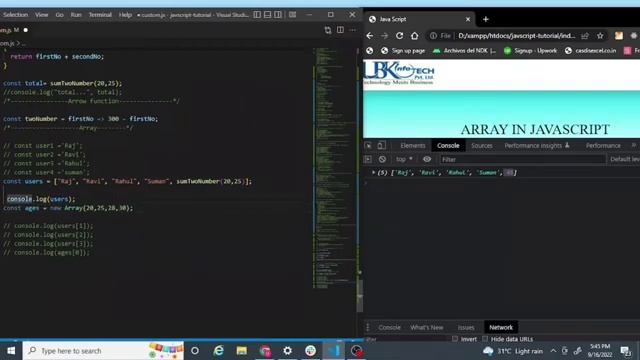Select the drawer Console tab

click(x=389, y=327)
